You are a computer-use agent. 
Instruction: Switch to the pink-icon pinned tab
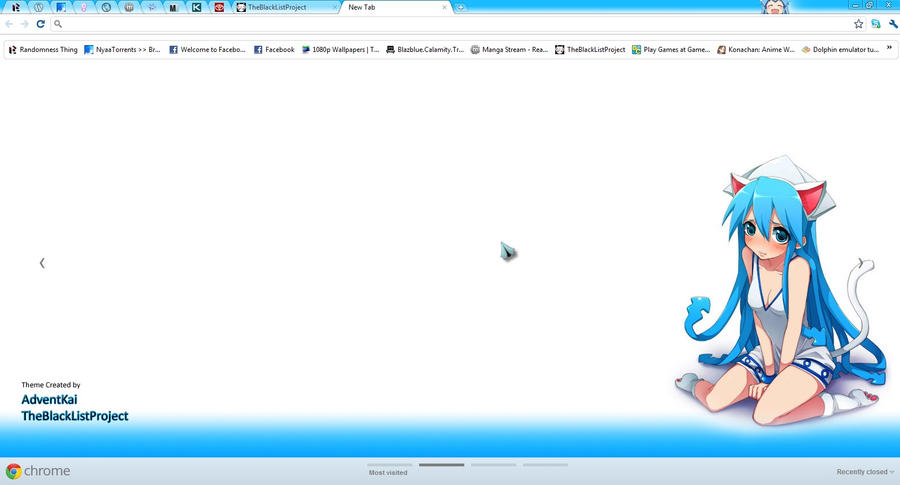click(x=84, y=7)
